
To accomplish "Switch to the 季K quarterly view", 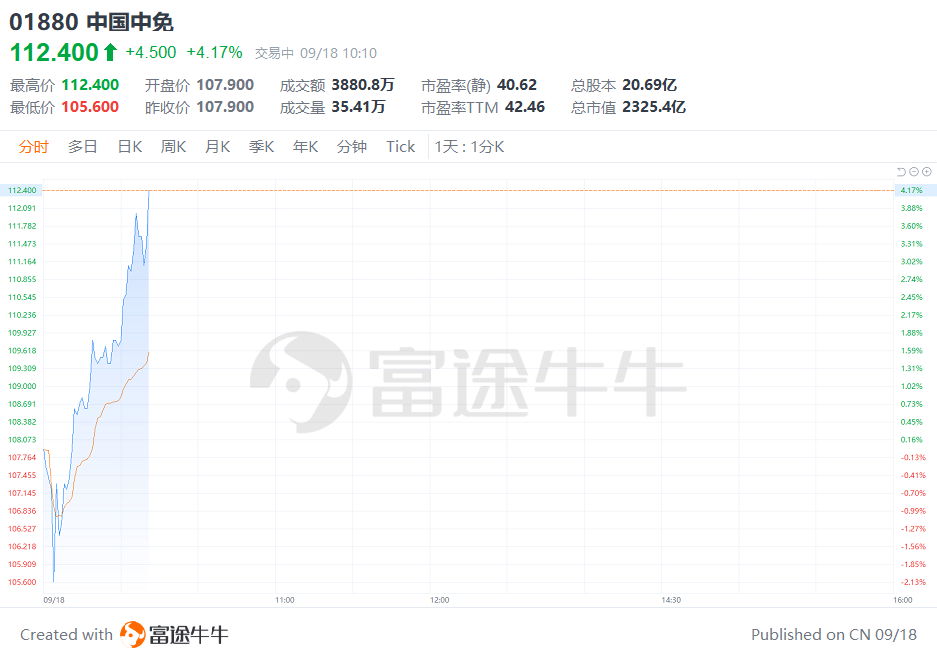I will click(x=261, y=146).
